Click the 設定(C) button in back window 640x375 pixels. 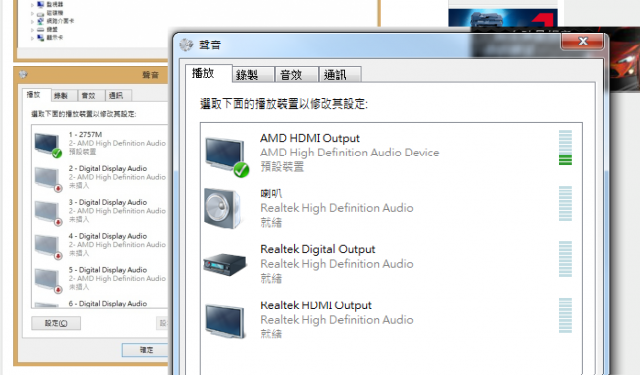pos(56,323)
